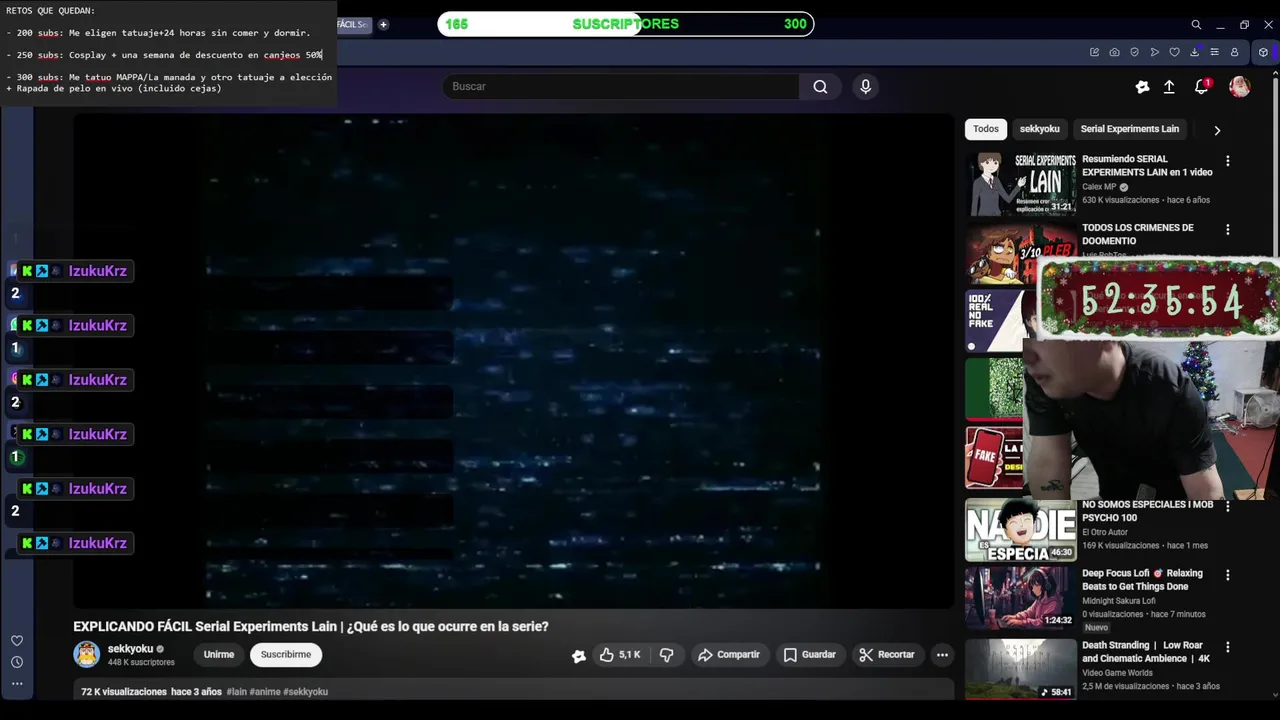
Task: Dislike the video with thumbs down
Action: (666, 655)
